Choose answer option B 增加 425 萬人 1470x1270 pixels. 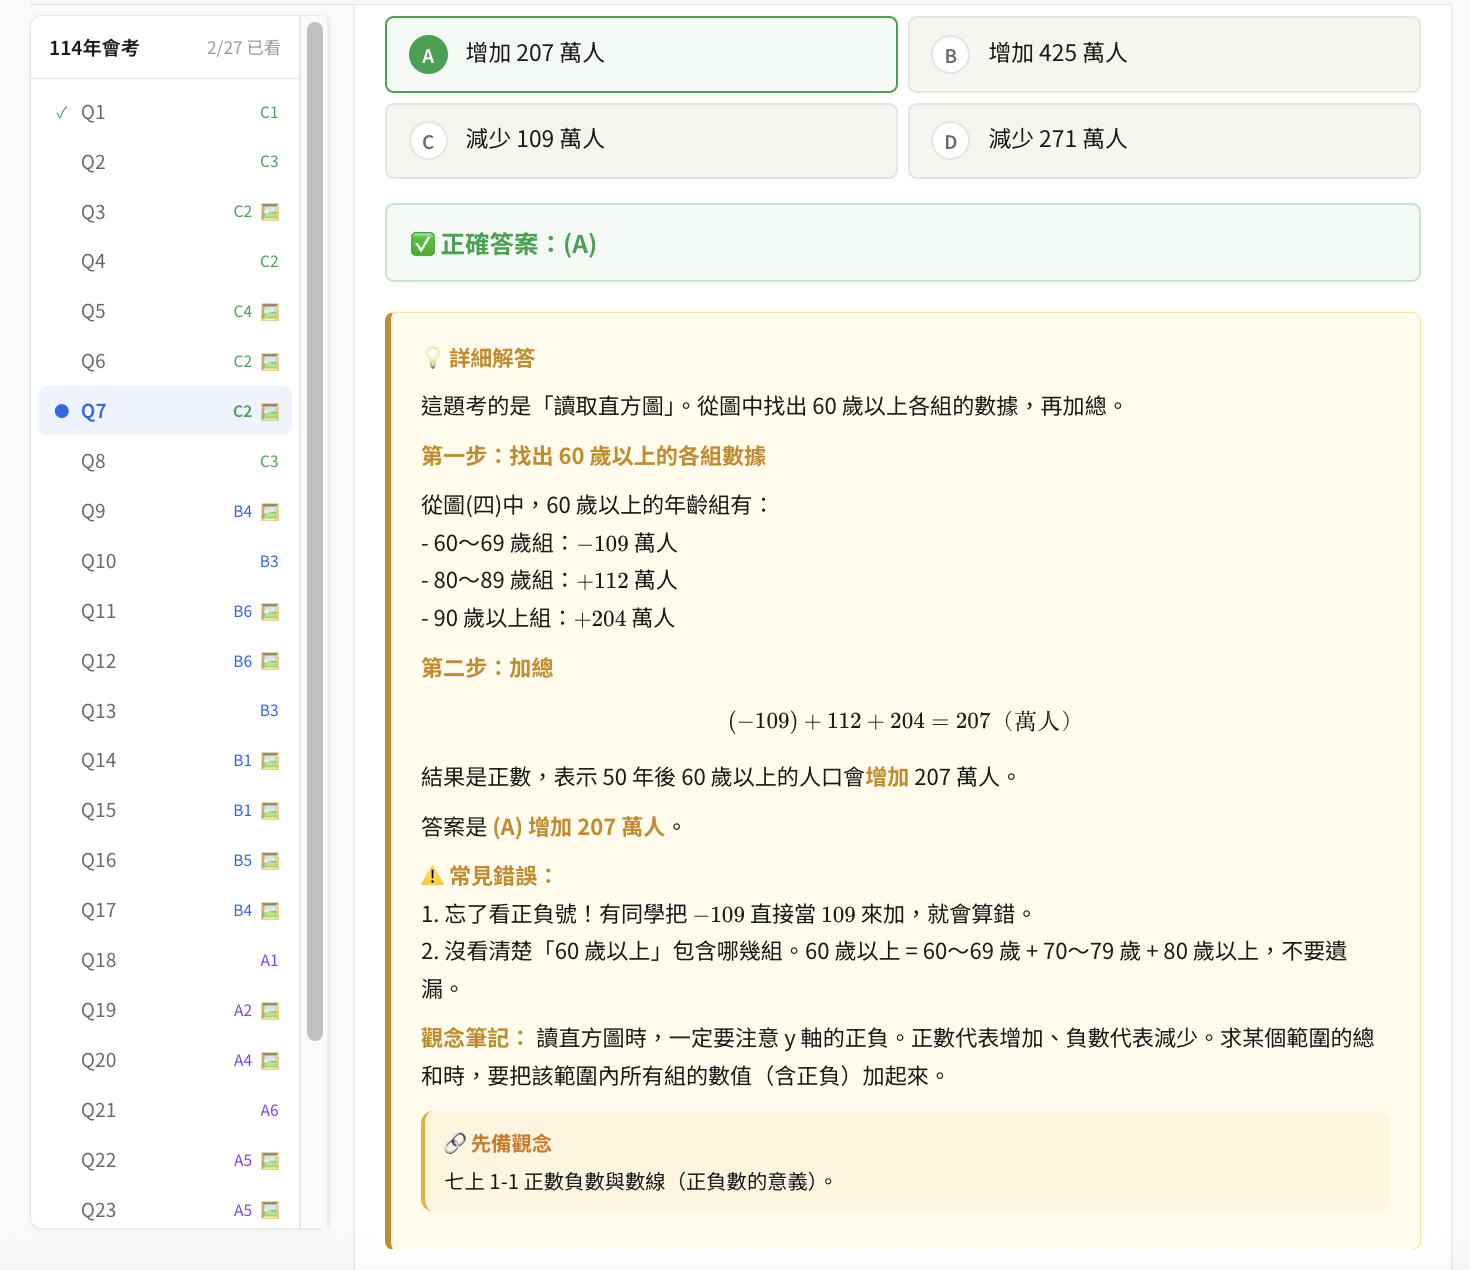click(1163, 54)
